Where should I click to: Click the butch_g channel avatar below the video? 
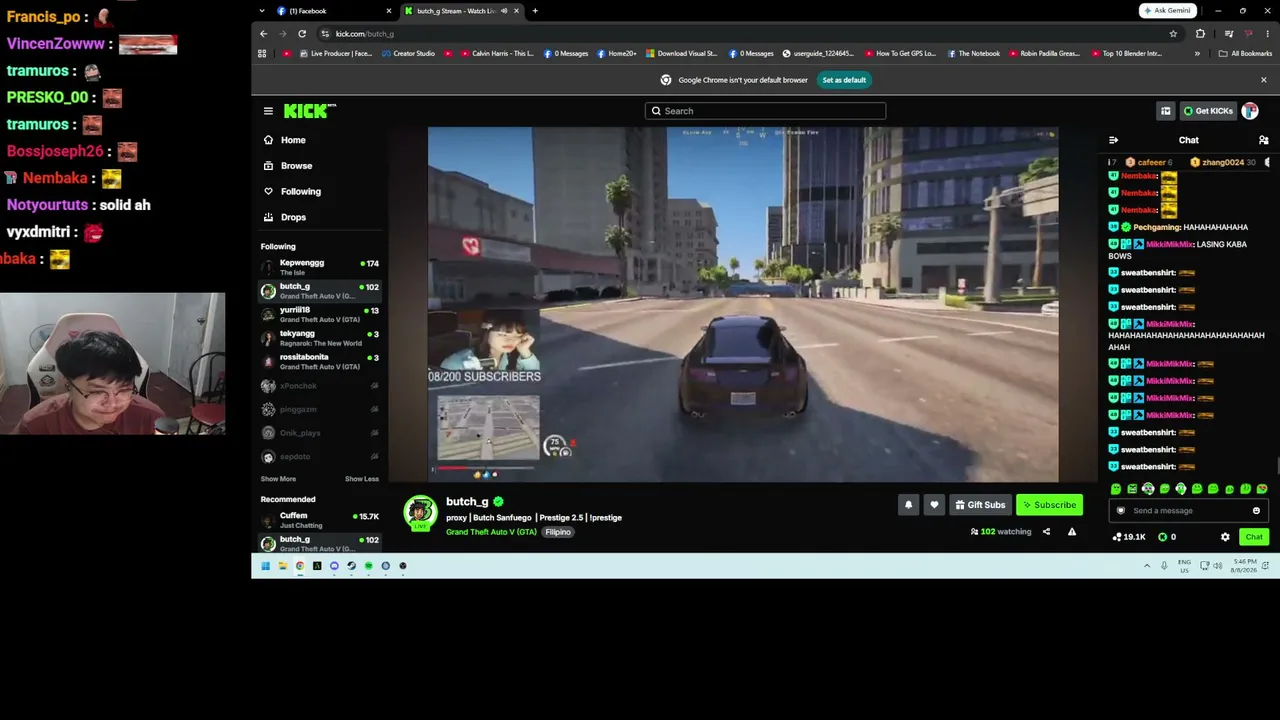pos(420,512)
